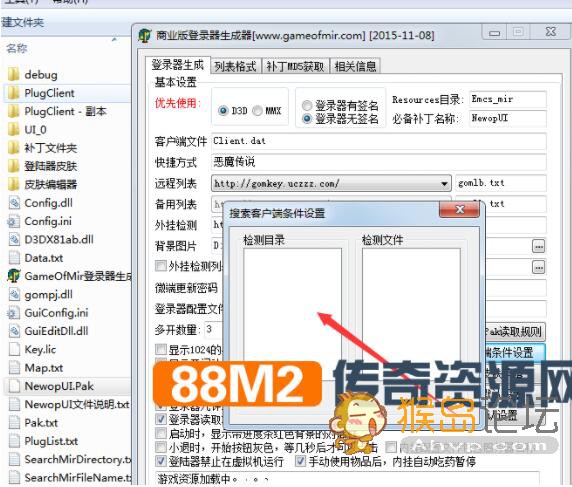This screenshot has width=572, height=487.
Task: Click the 条件设置 button
Action: tap(514, 352)
